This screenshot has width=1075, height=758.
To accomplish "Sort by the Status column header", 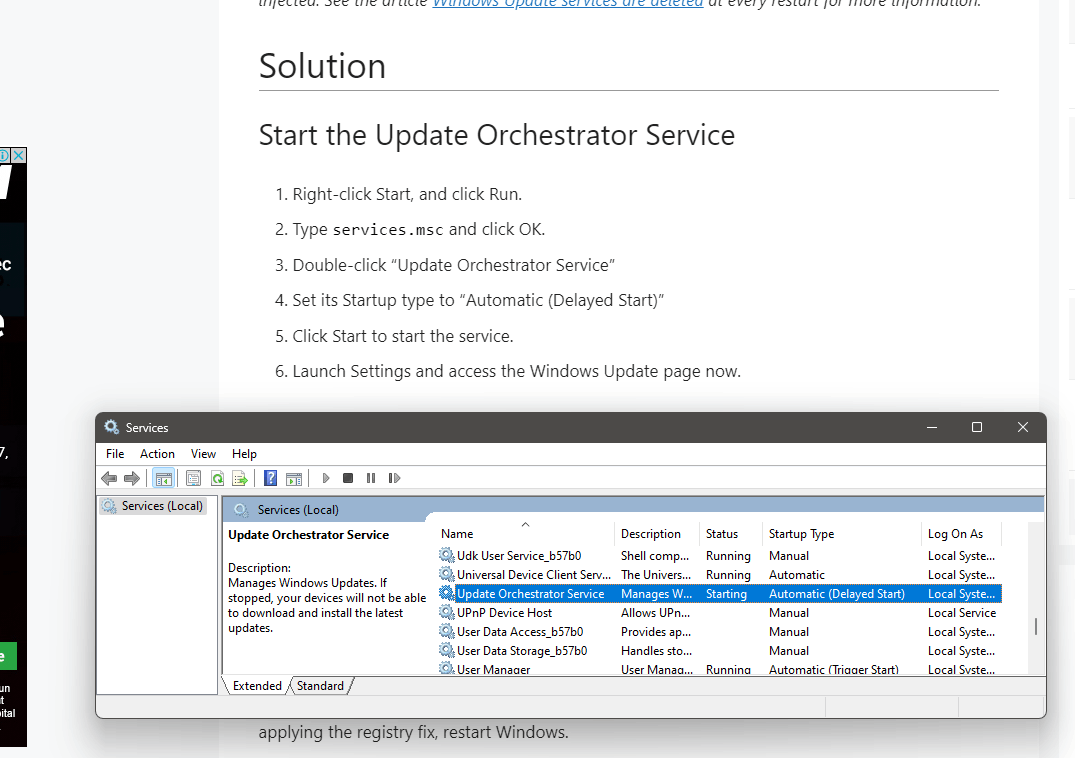I will (730, 533).
